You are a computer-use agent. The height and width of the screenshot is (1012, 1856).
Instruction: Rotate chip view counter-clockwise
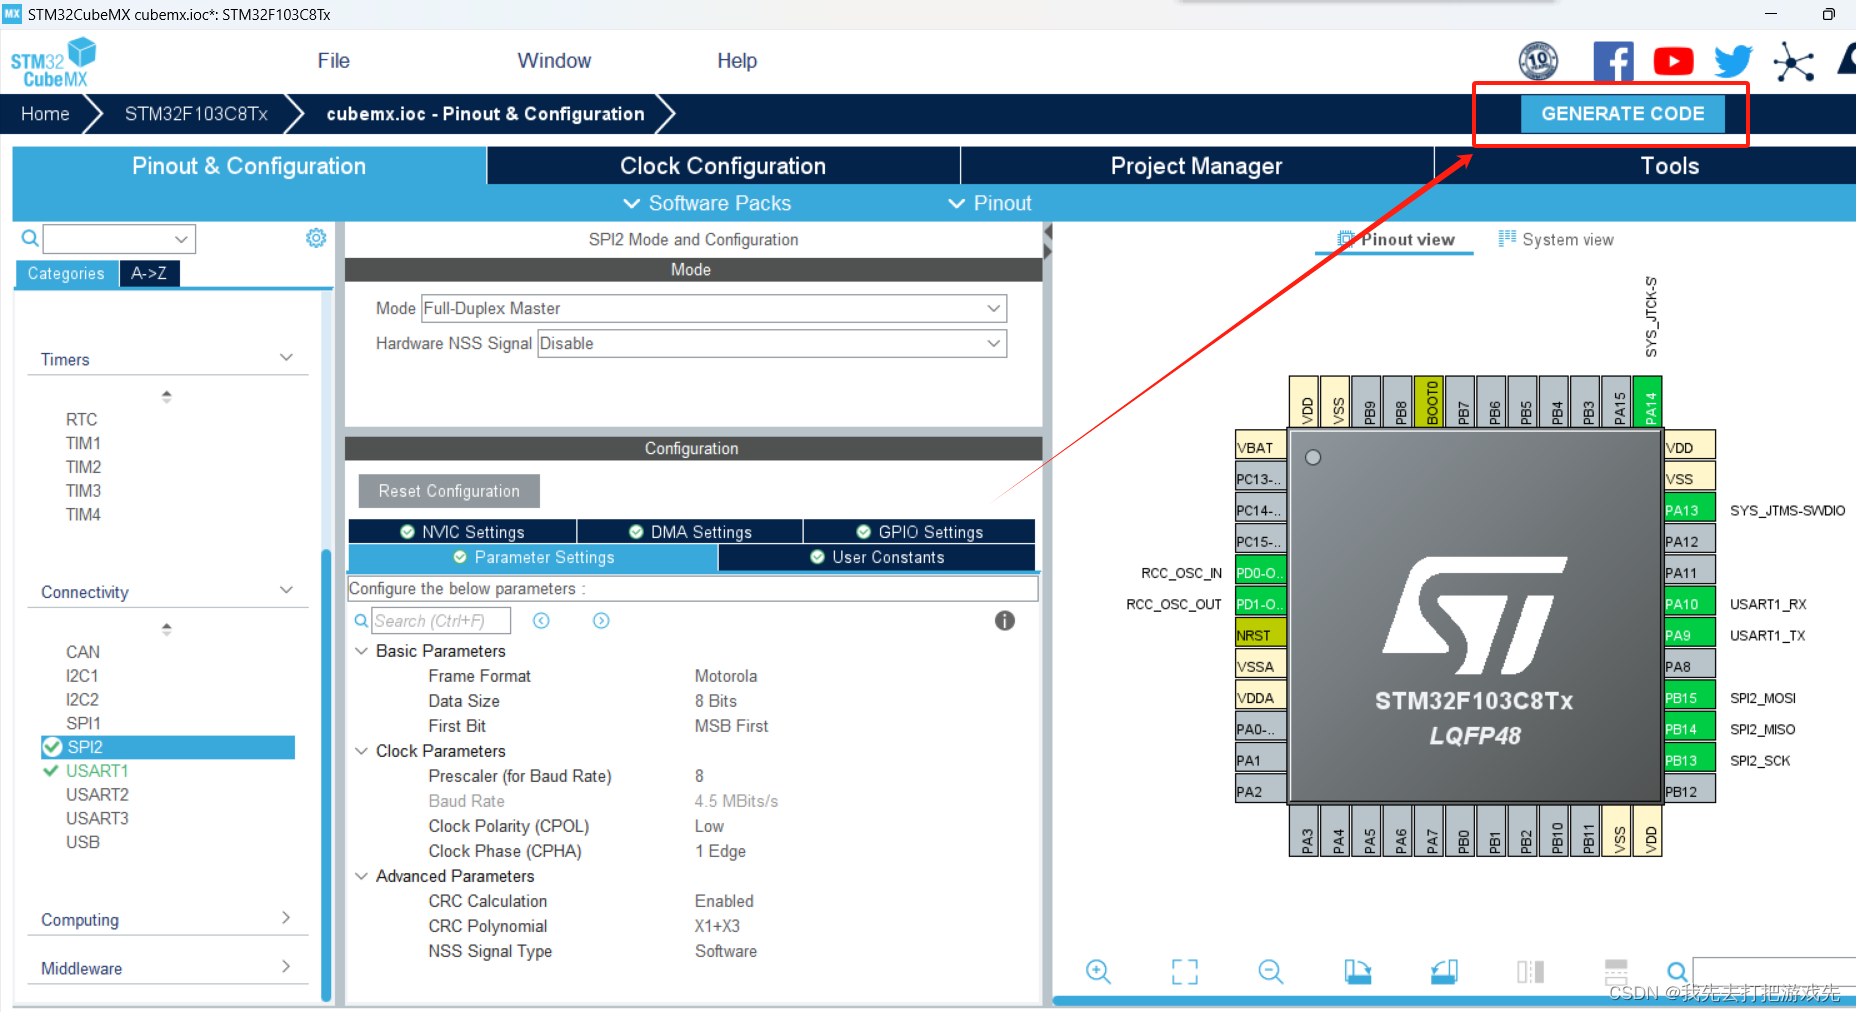click(1444, 971)
